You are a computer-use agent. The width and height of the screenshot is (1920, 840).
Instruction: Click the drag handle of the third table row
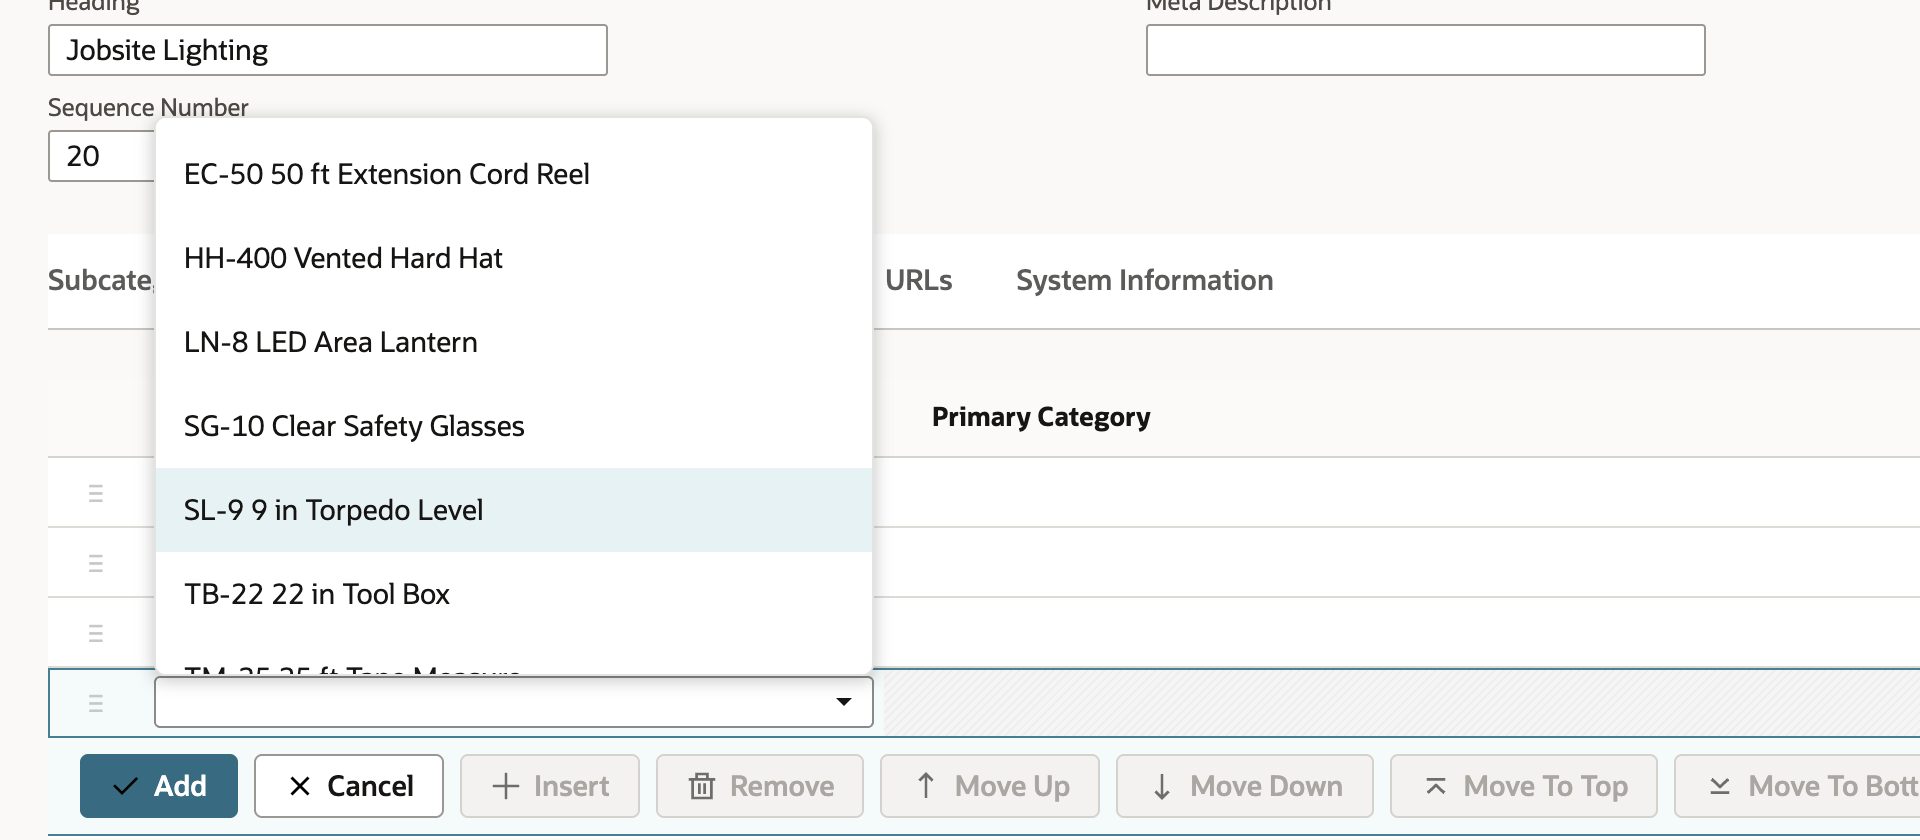[96, 633]
